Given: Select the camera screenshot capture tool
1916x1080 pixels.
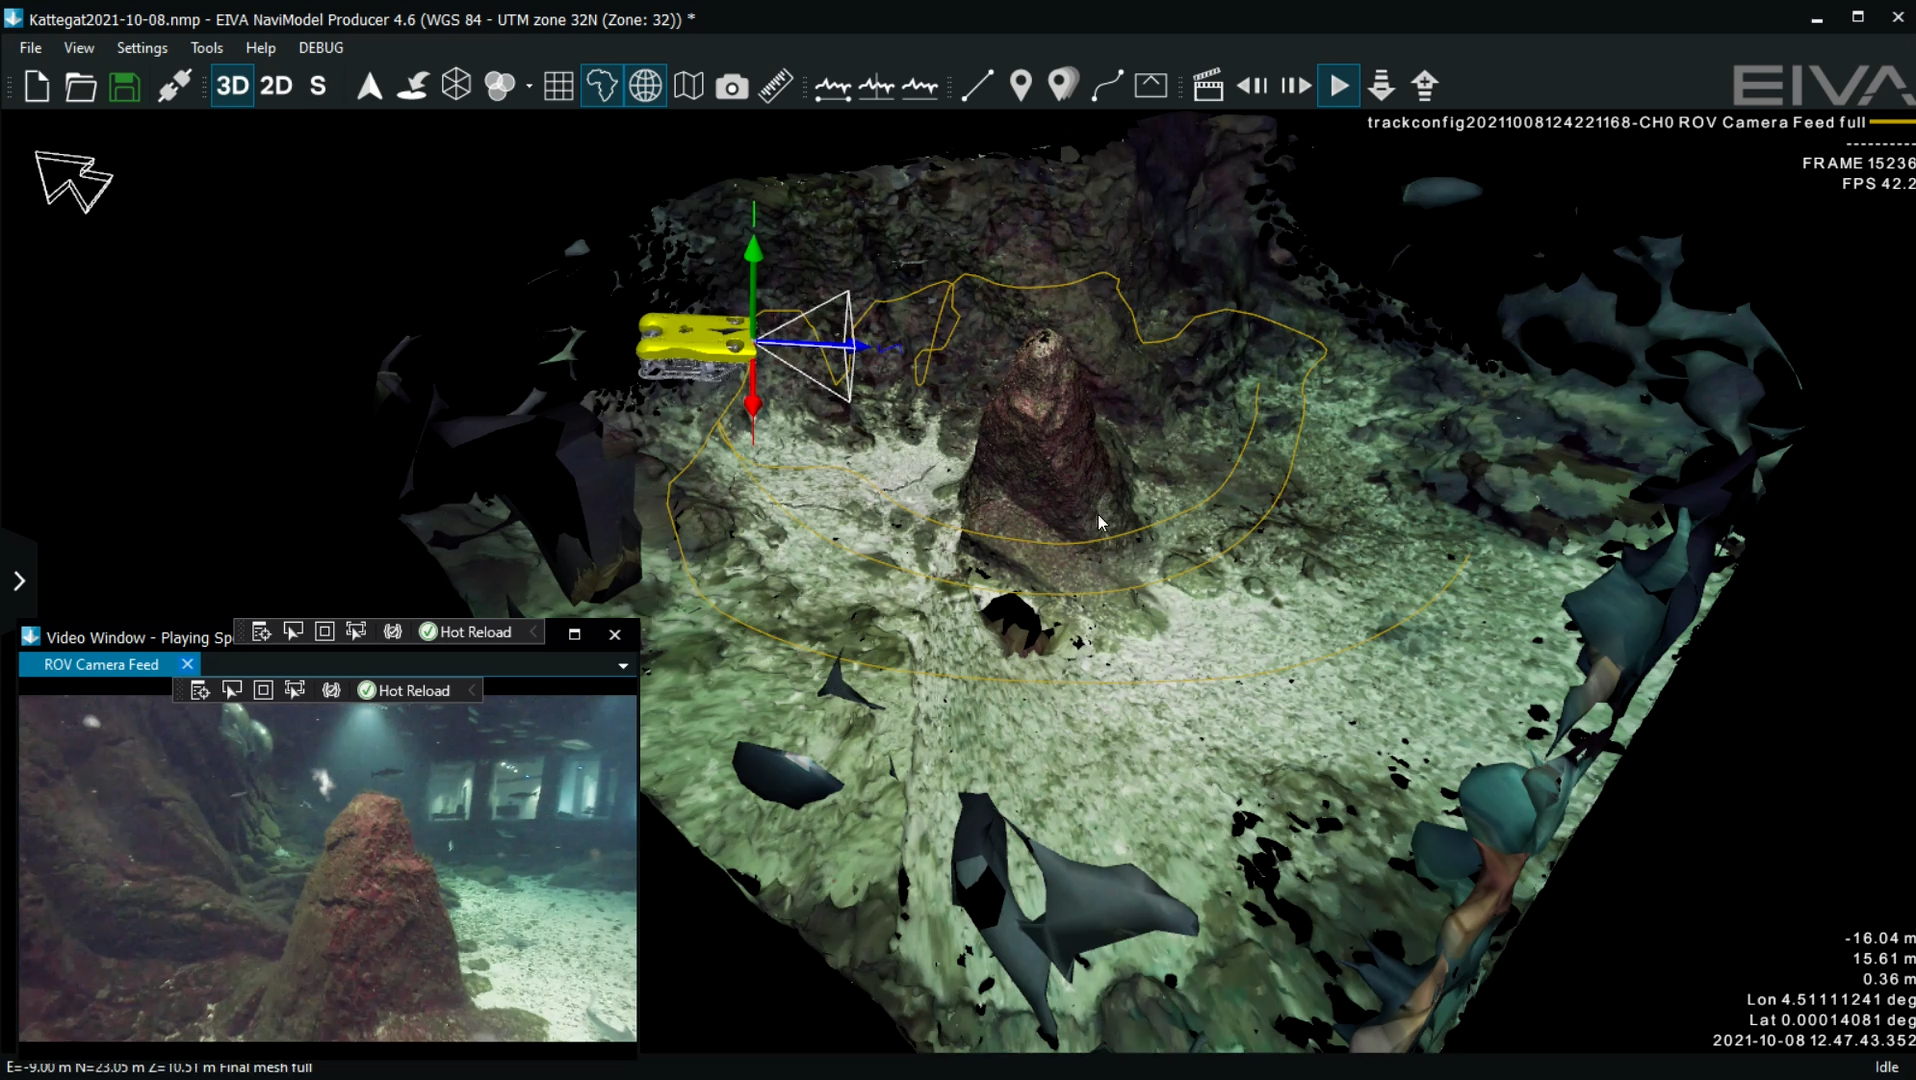Looking at the screenshot, I should (733, 87).
